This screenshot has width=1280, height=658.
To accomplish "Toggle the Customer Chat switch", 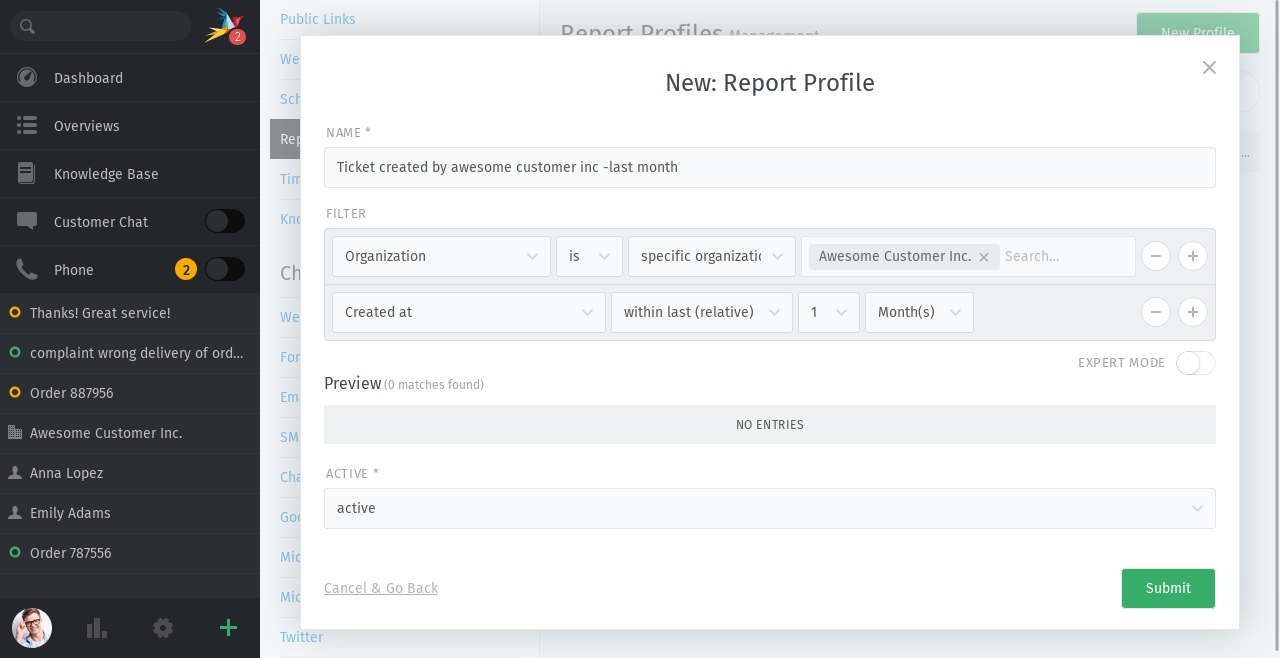I will [x=225, y=221].
